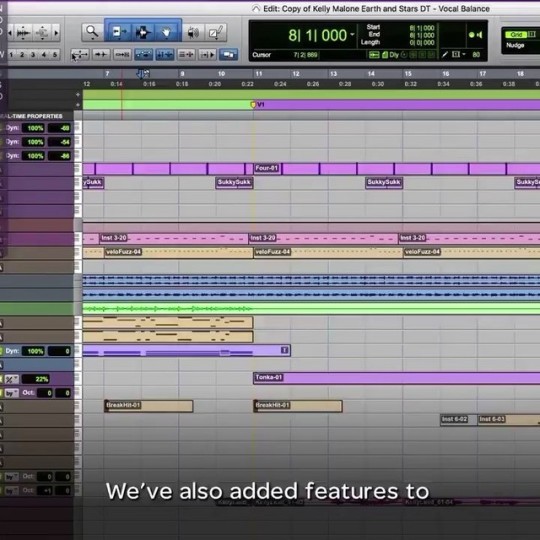Enable Grid edit mode button
Viewport: 540px width, 540px height.
tap(516, 34)
